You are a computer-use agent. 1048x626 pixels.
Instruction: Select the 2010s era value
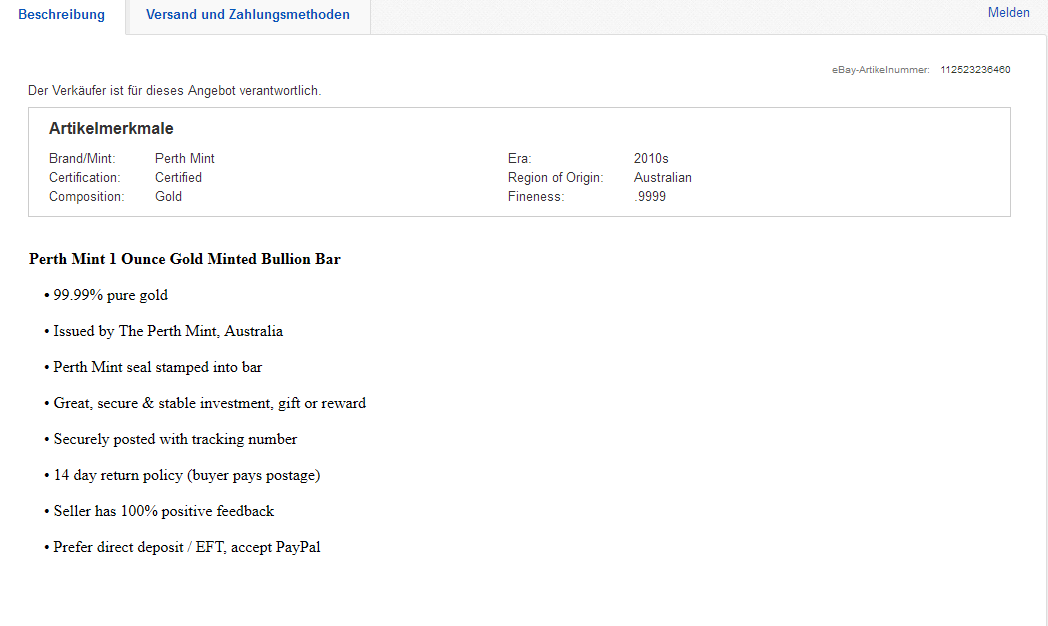tap(651, 158)
